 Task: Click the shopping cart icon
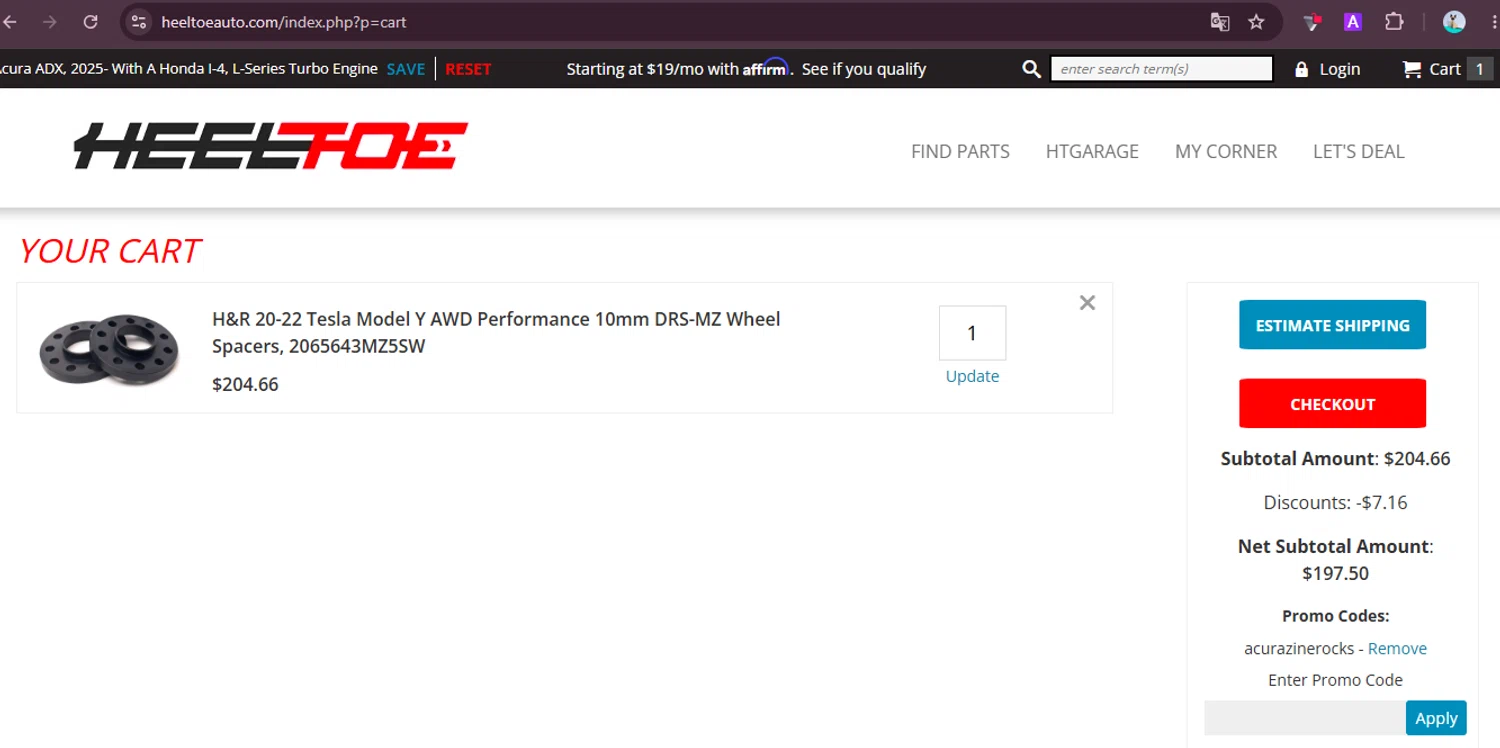(x=1411, y=69)
